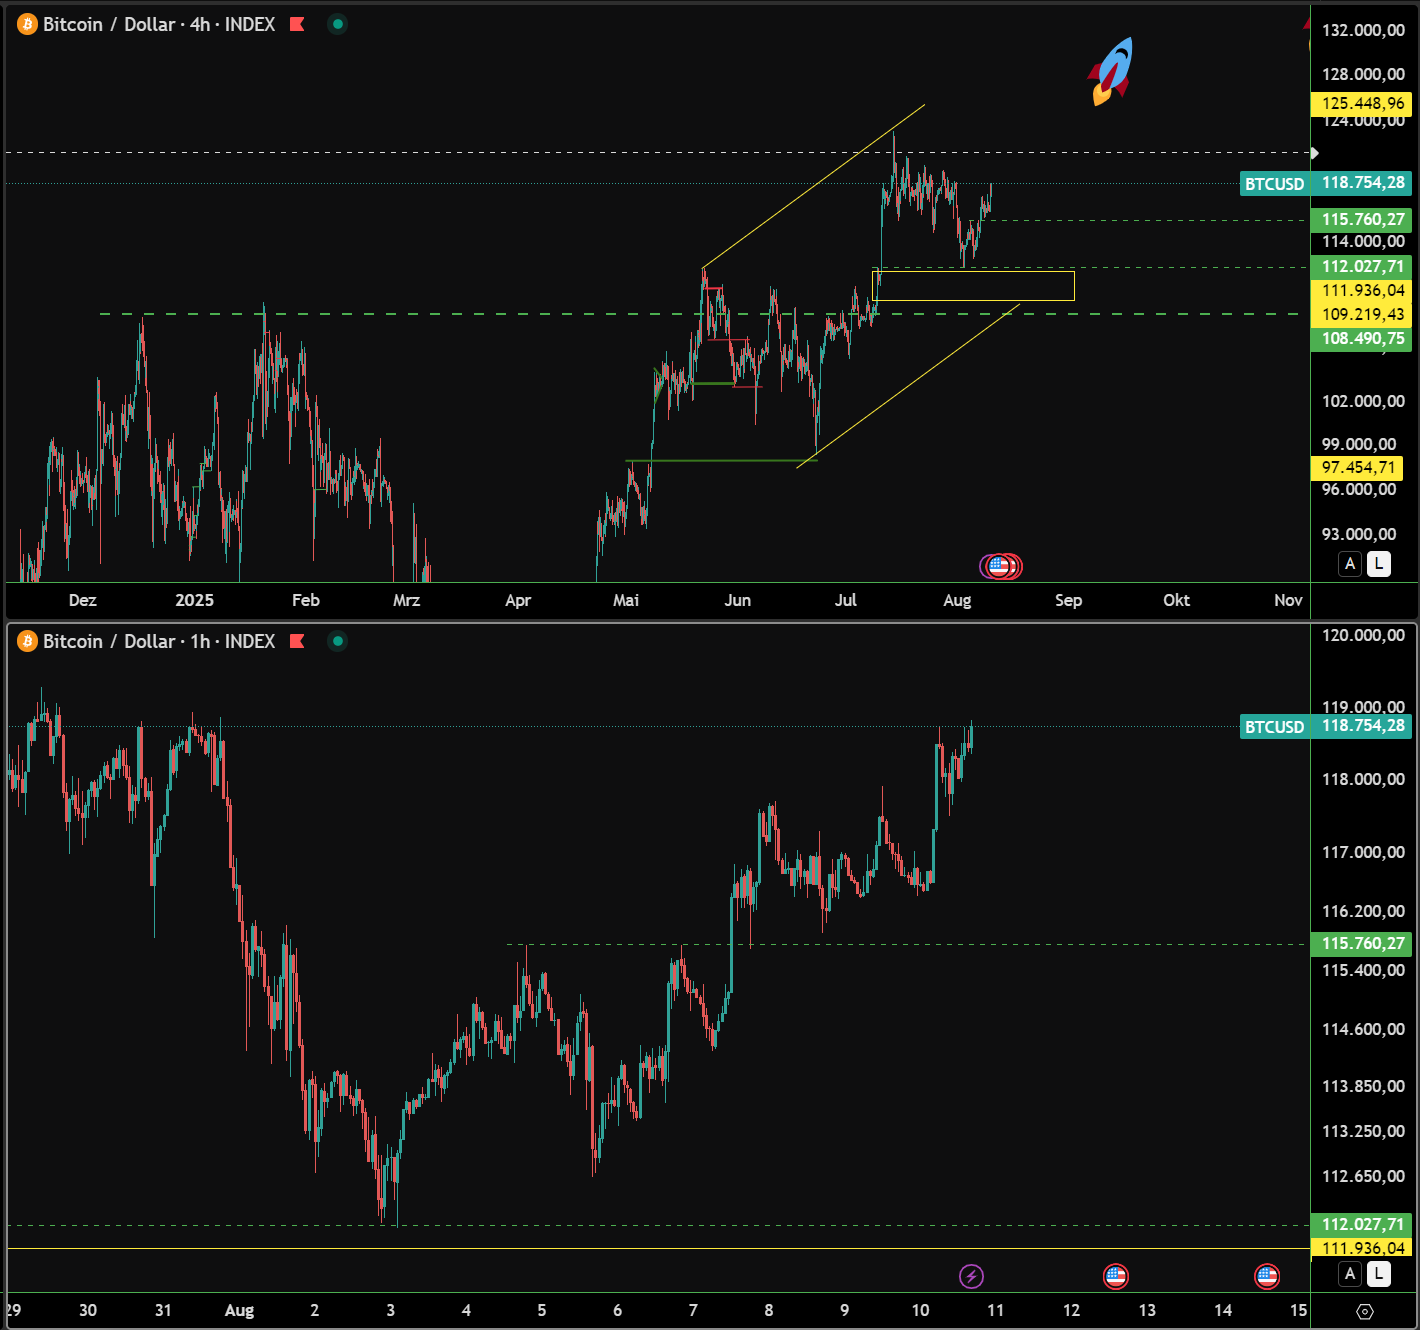1420x1330 pixels.
Task: Select the yellow 125.448,96 price label
Action: click(x=1360, y=104)
